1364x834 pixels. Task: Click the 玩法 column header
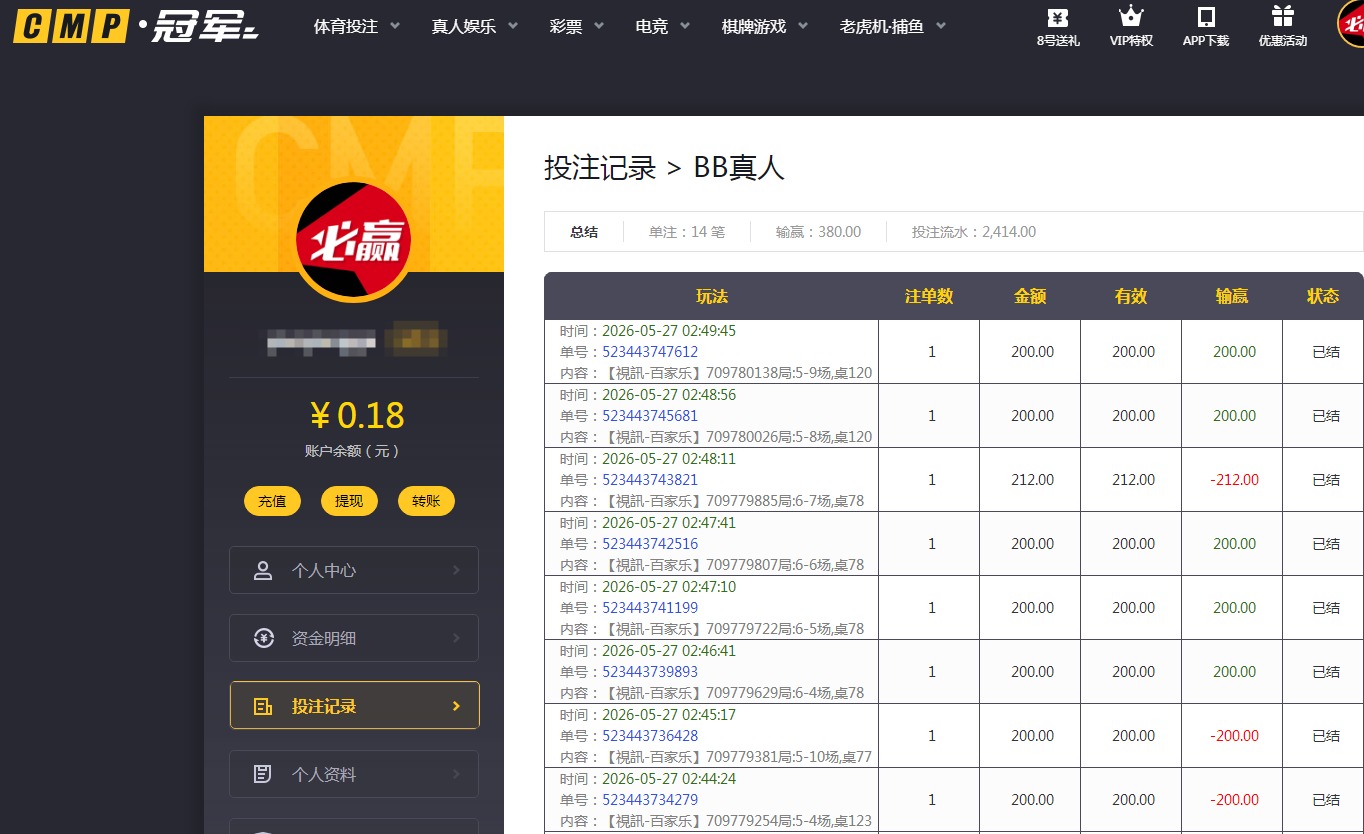click(x=712, y=296)
